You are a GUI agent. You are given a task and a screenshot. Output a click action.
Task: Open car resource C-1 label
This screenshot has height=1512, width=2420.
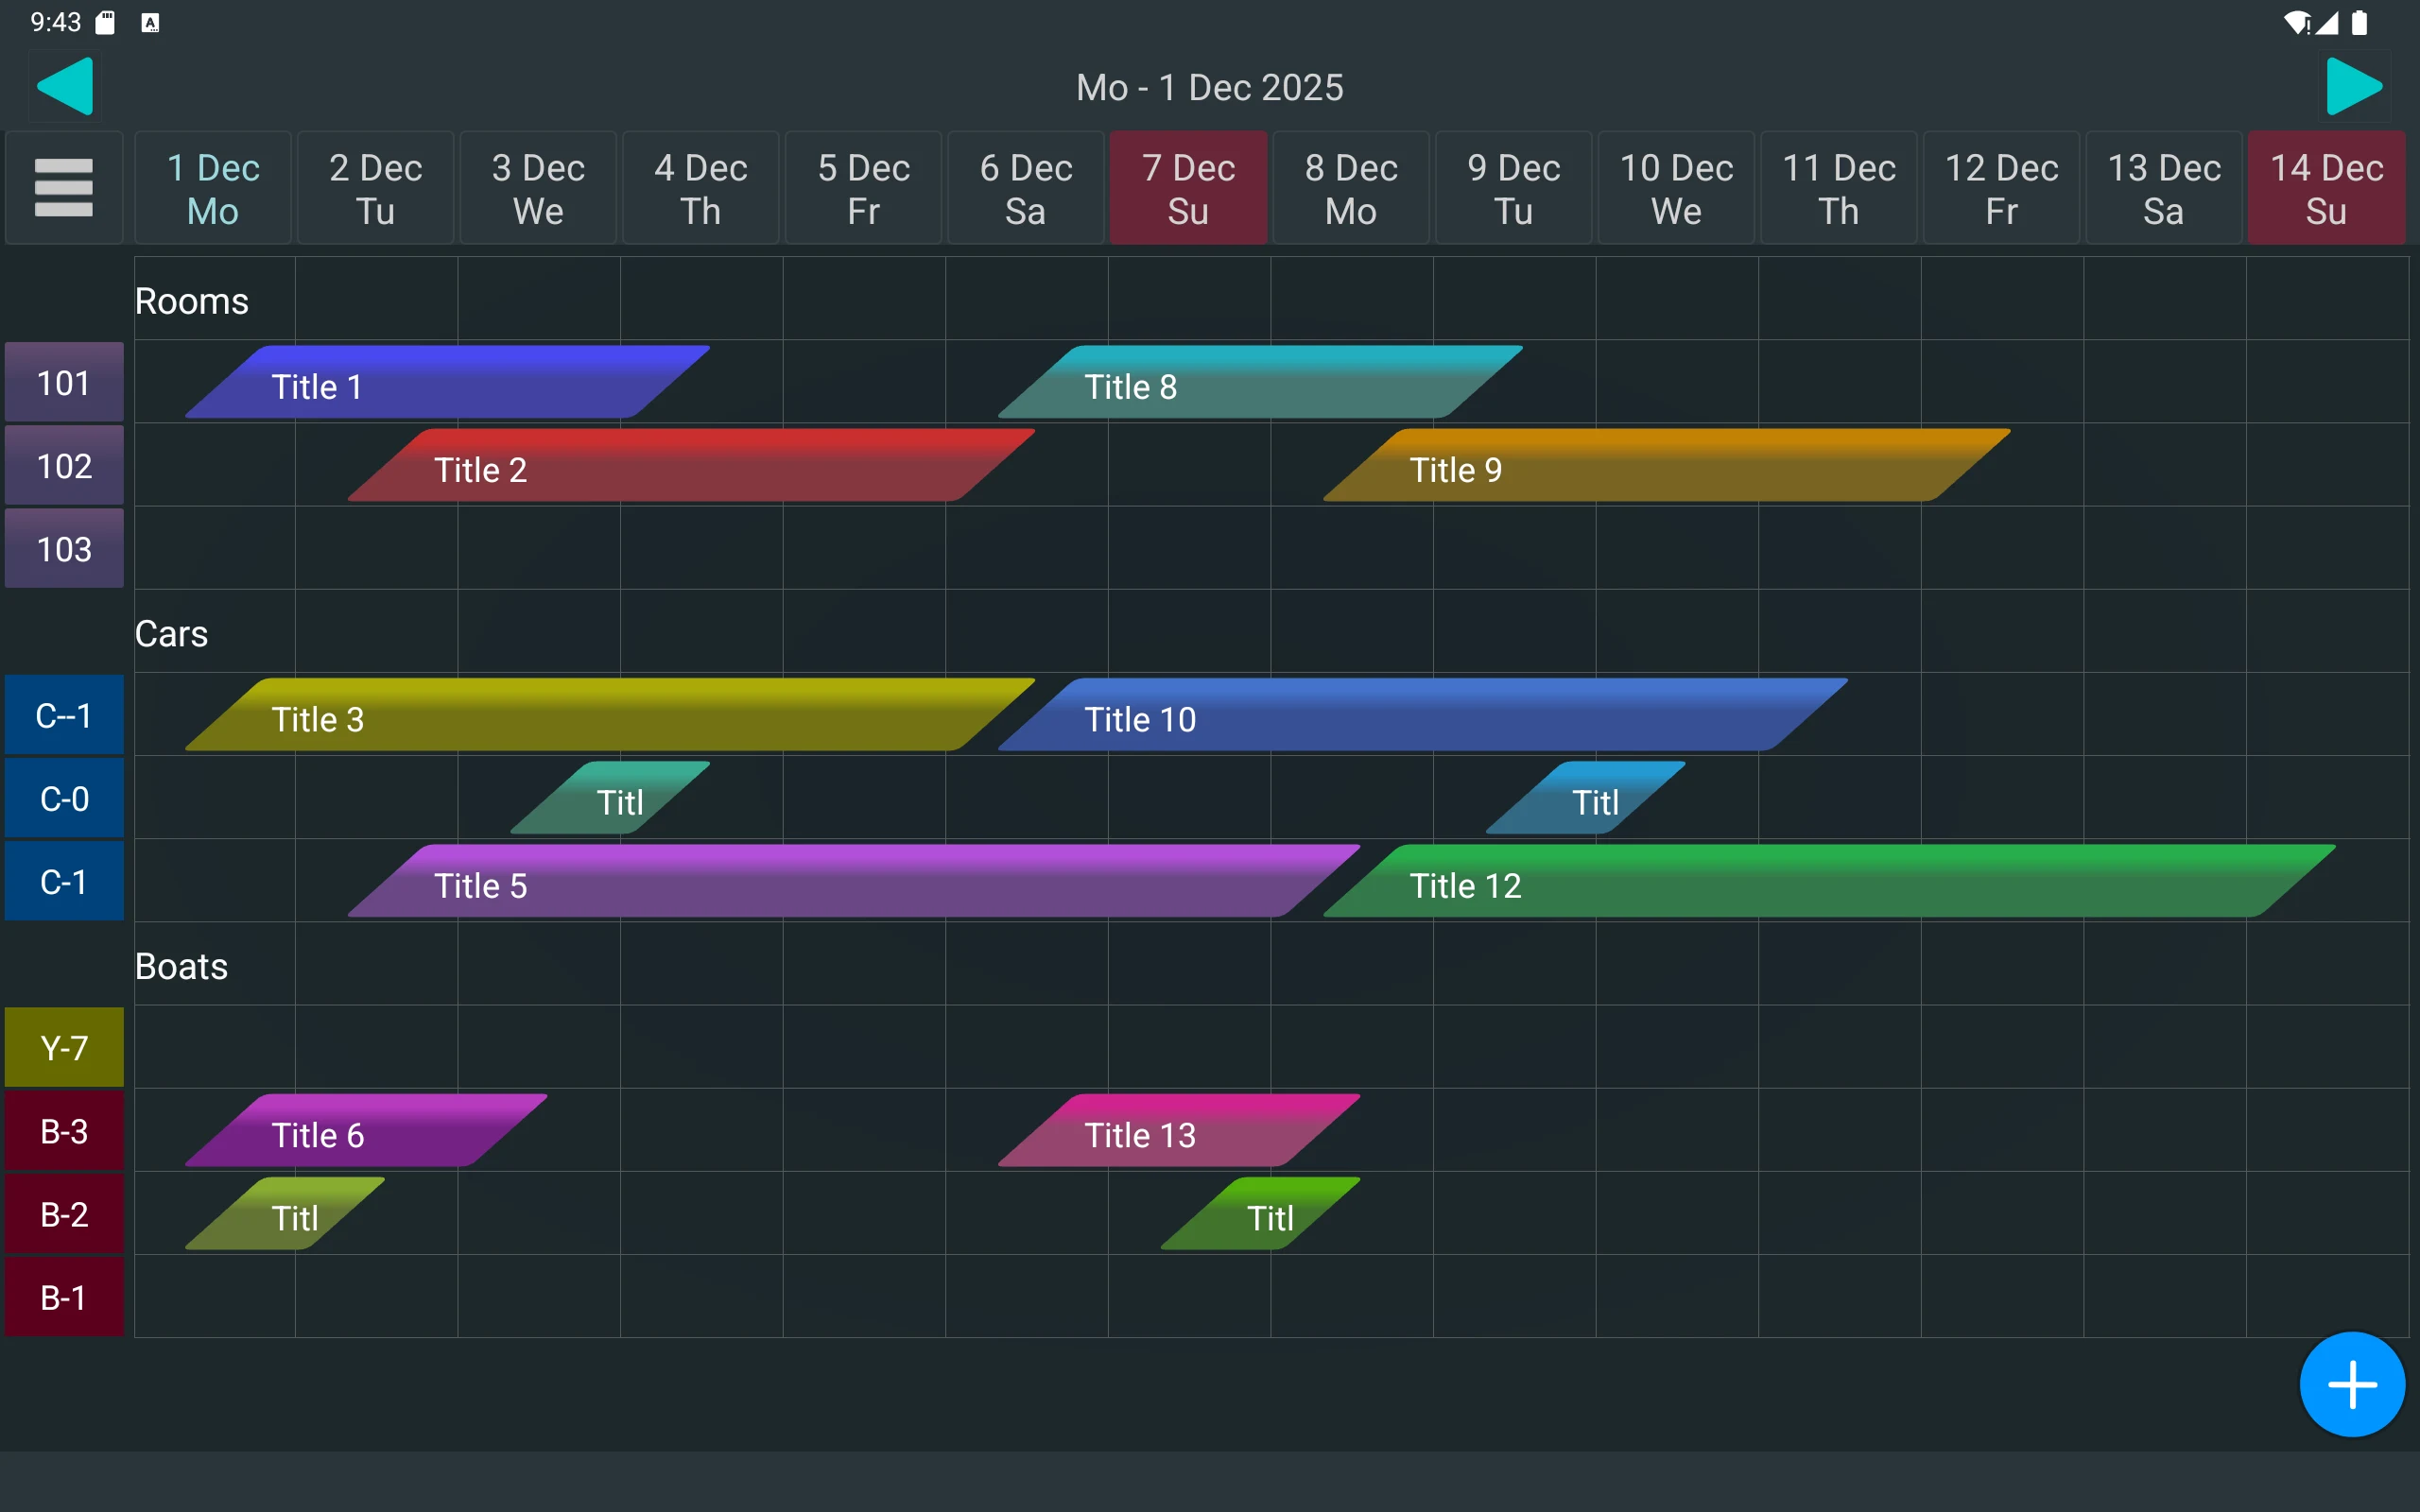64,881
